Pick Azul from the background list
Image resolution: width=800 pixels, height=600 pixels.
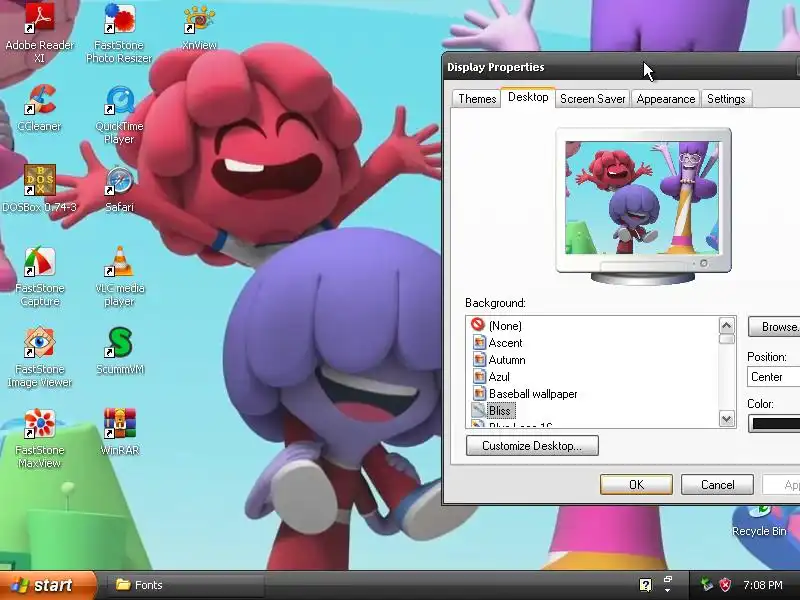tap(498, 377)
